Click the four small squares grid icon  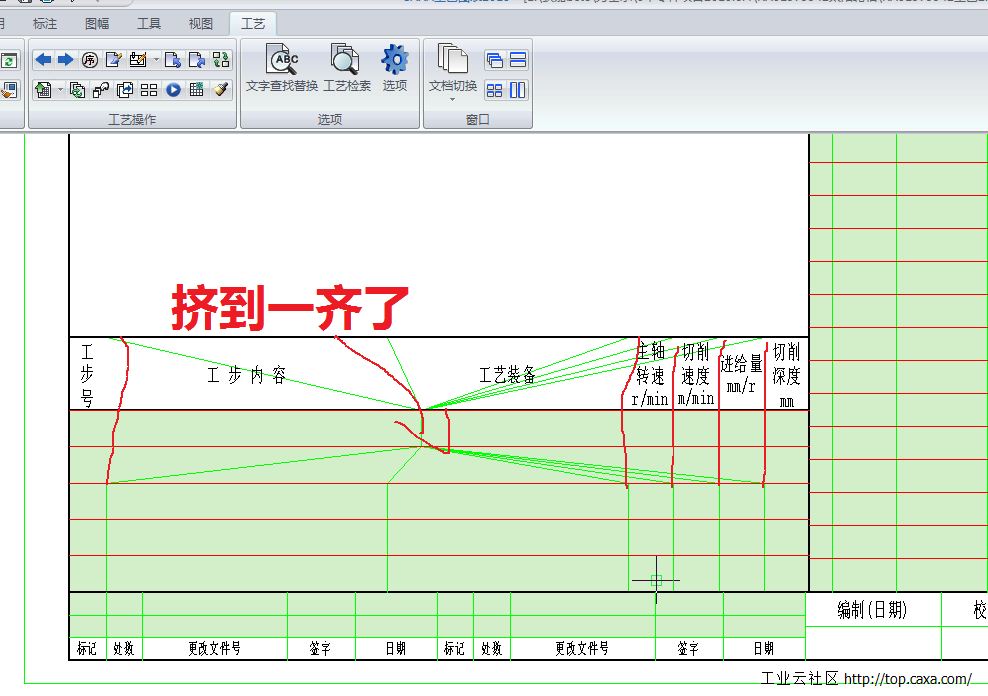149,90
